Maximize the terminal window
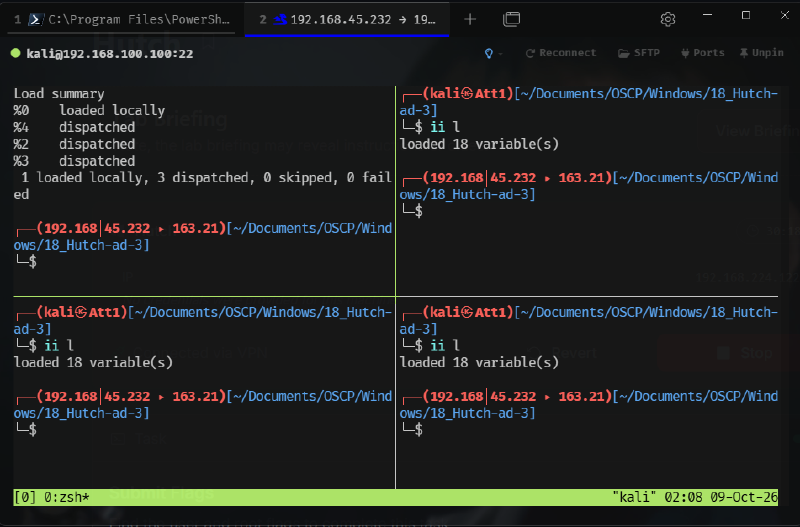Image resolution: width=800 pixels, height=527 pixels. 745,15
